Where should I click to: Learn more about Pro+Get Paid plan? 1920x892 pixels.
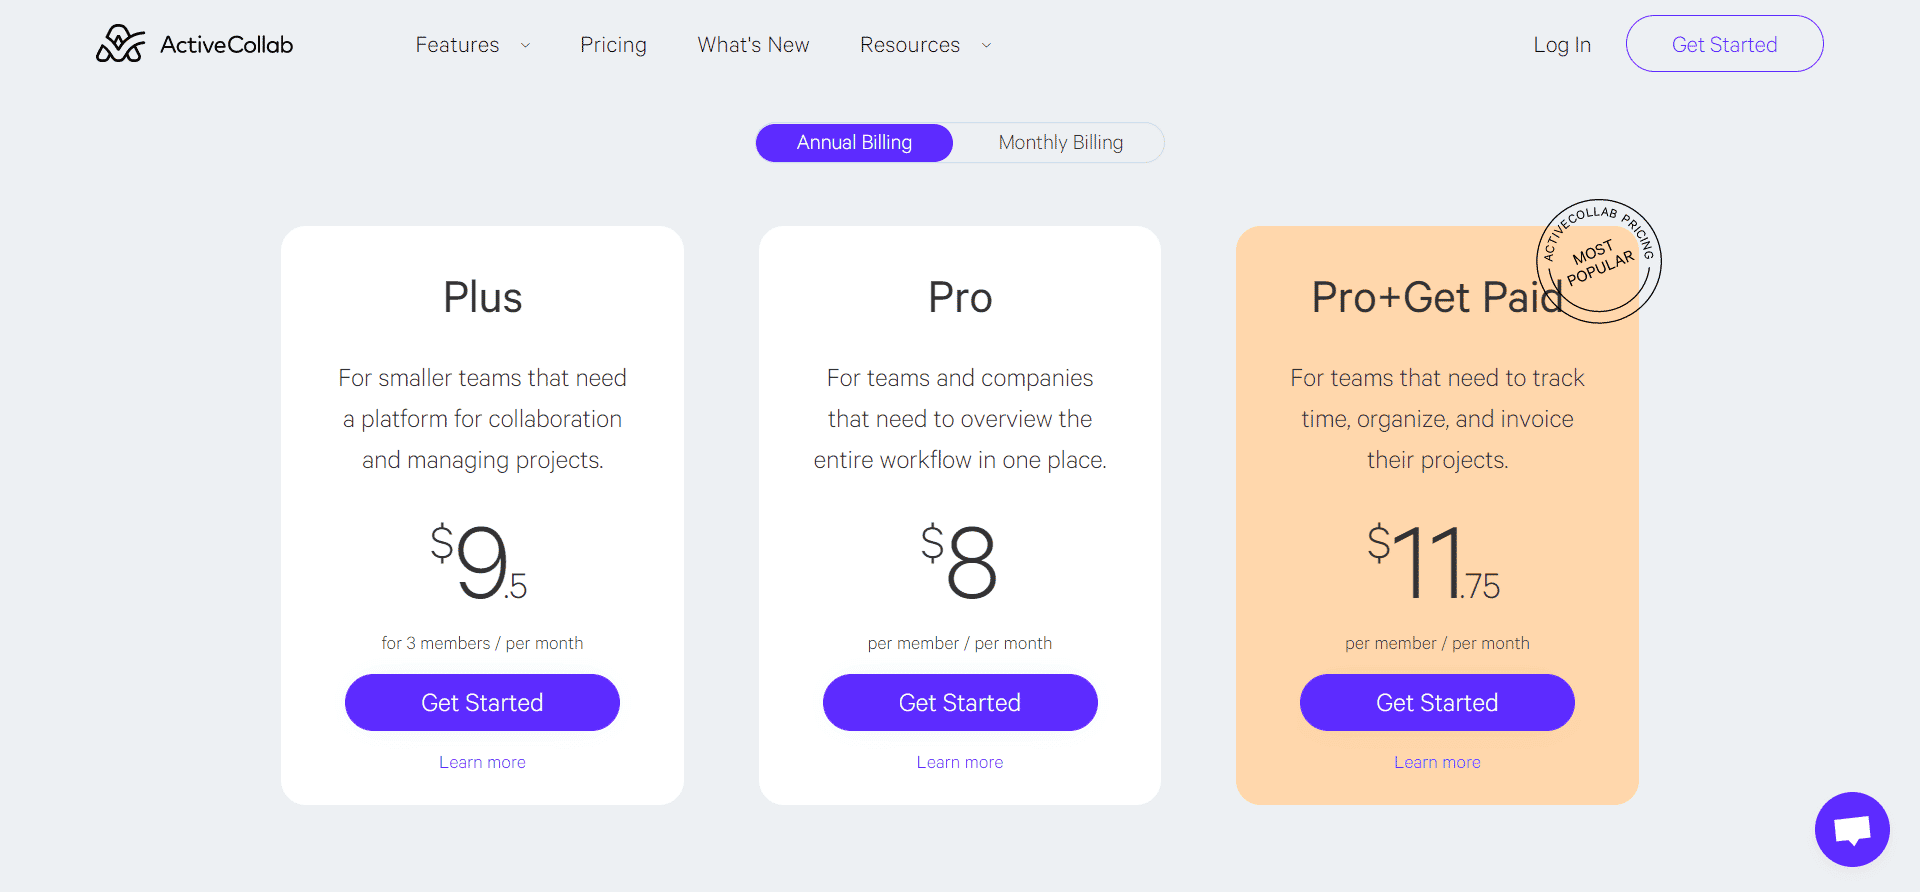coord(1437,762)
